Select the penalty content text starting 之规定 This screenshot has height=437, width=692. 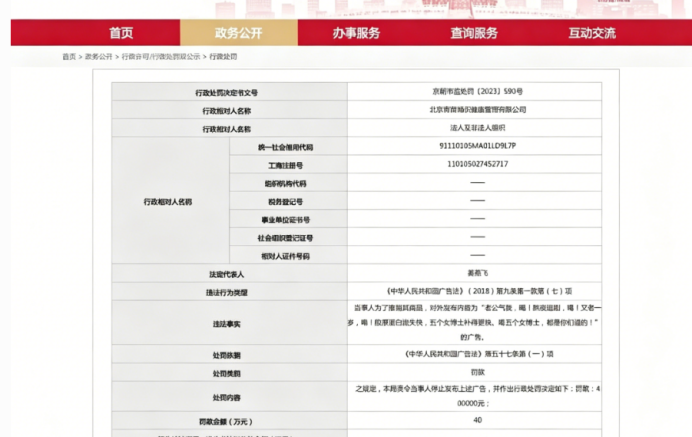478,396
